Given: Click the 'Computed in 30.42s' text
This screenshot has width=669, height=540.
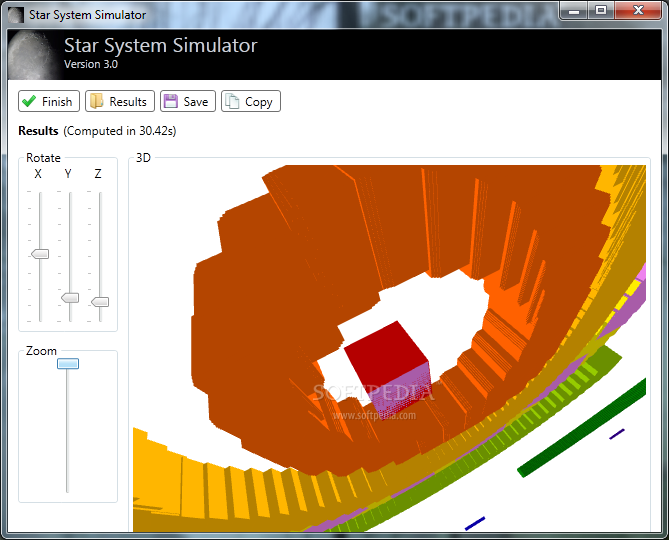Looking at the screenshot, I should pos(120,131).
